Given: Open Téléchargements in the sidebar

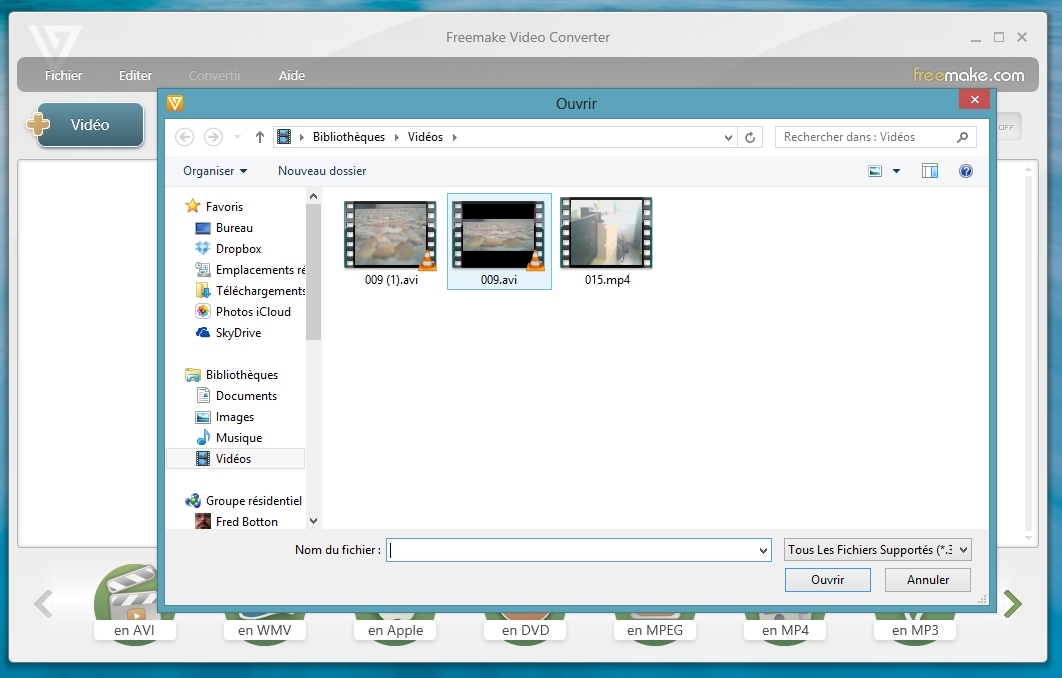Looking at the screenshot, I should tap(250, 291).
